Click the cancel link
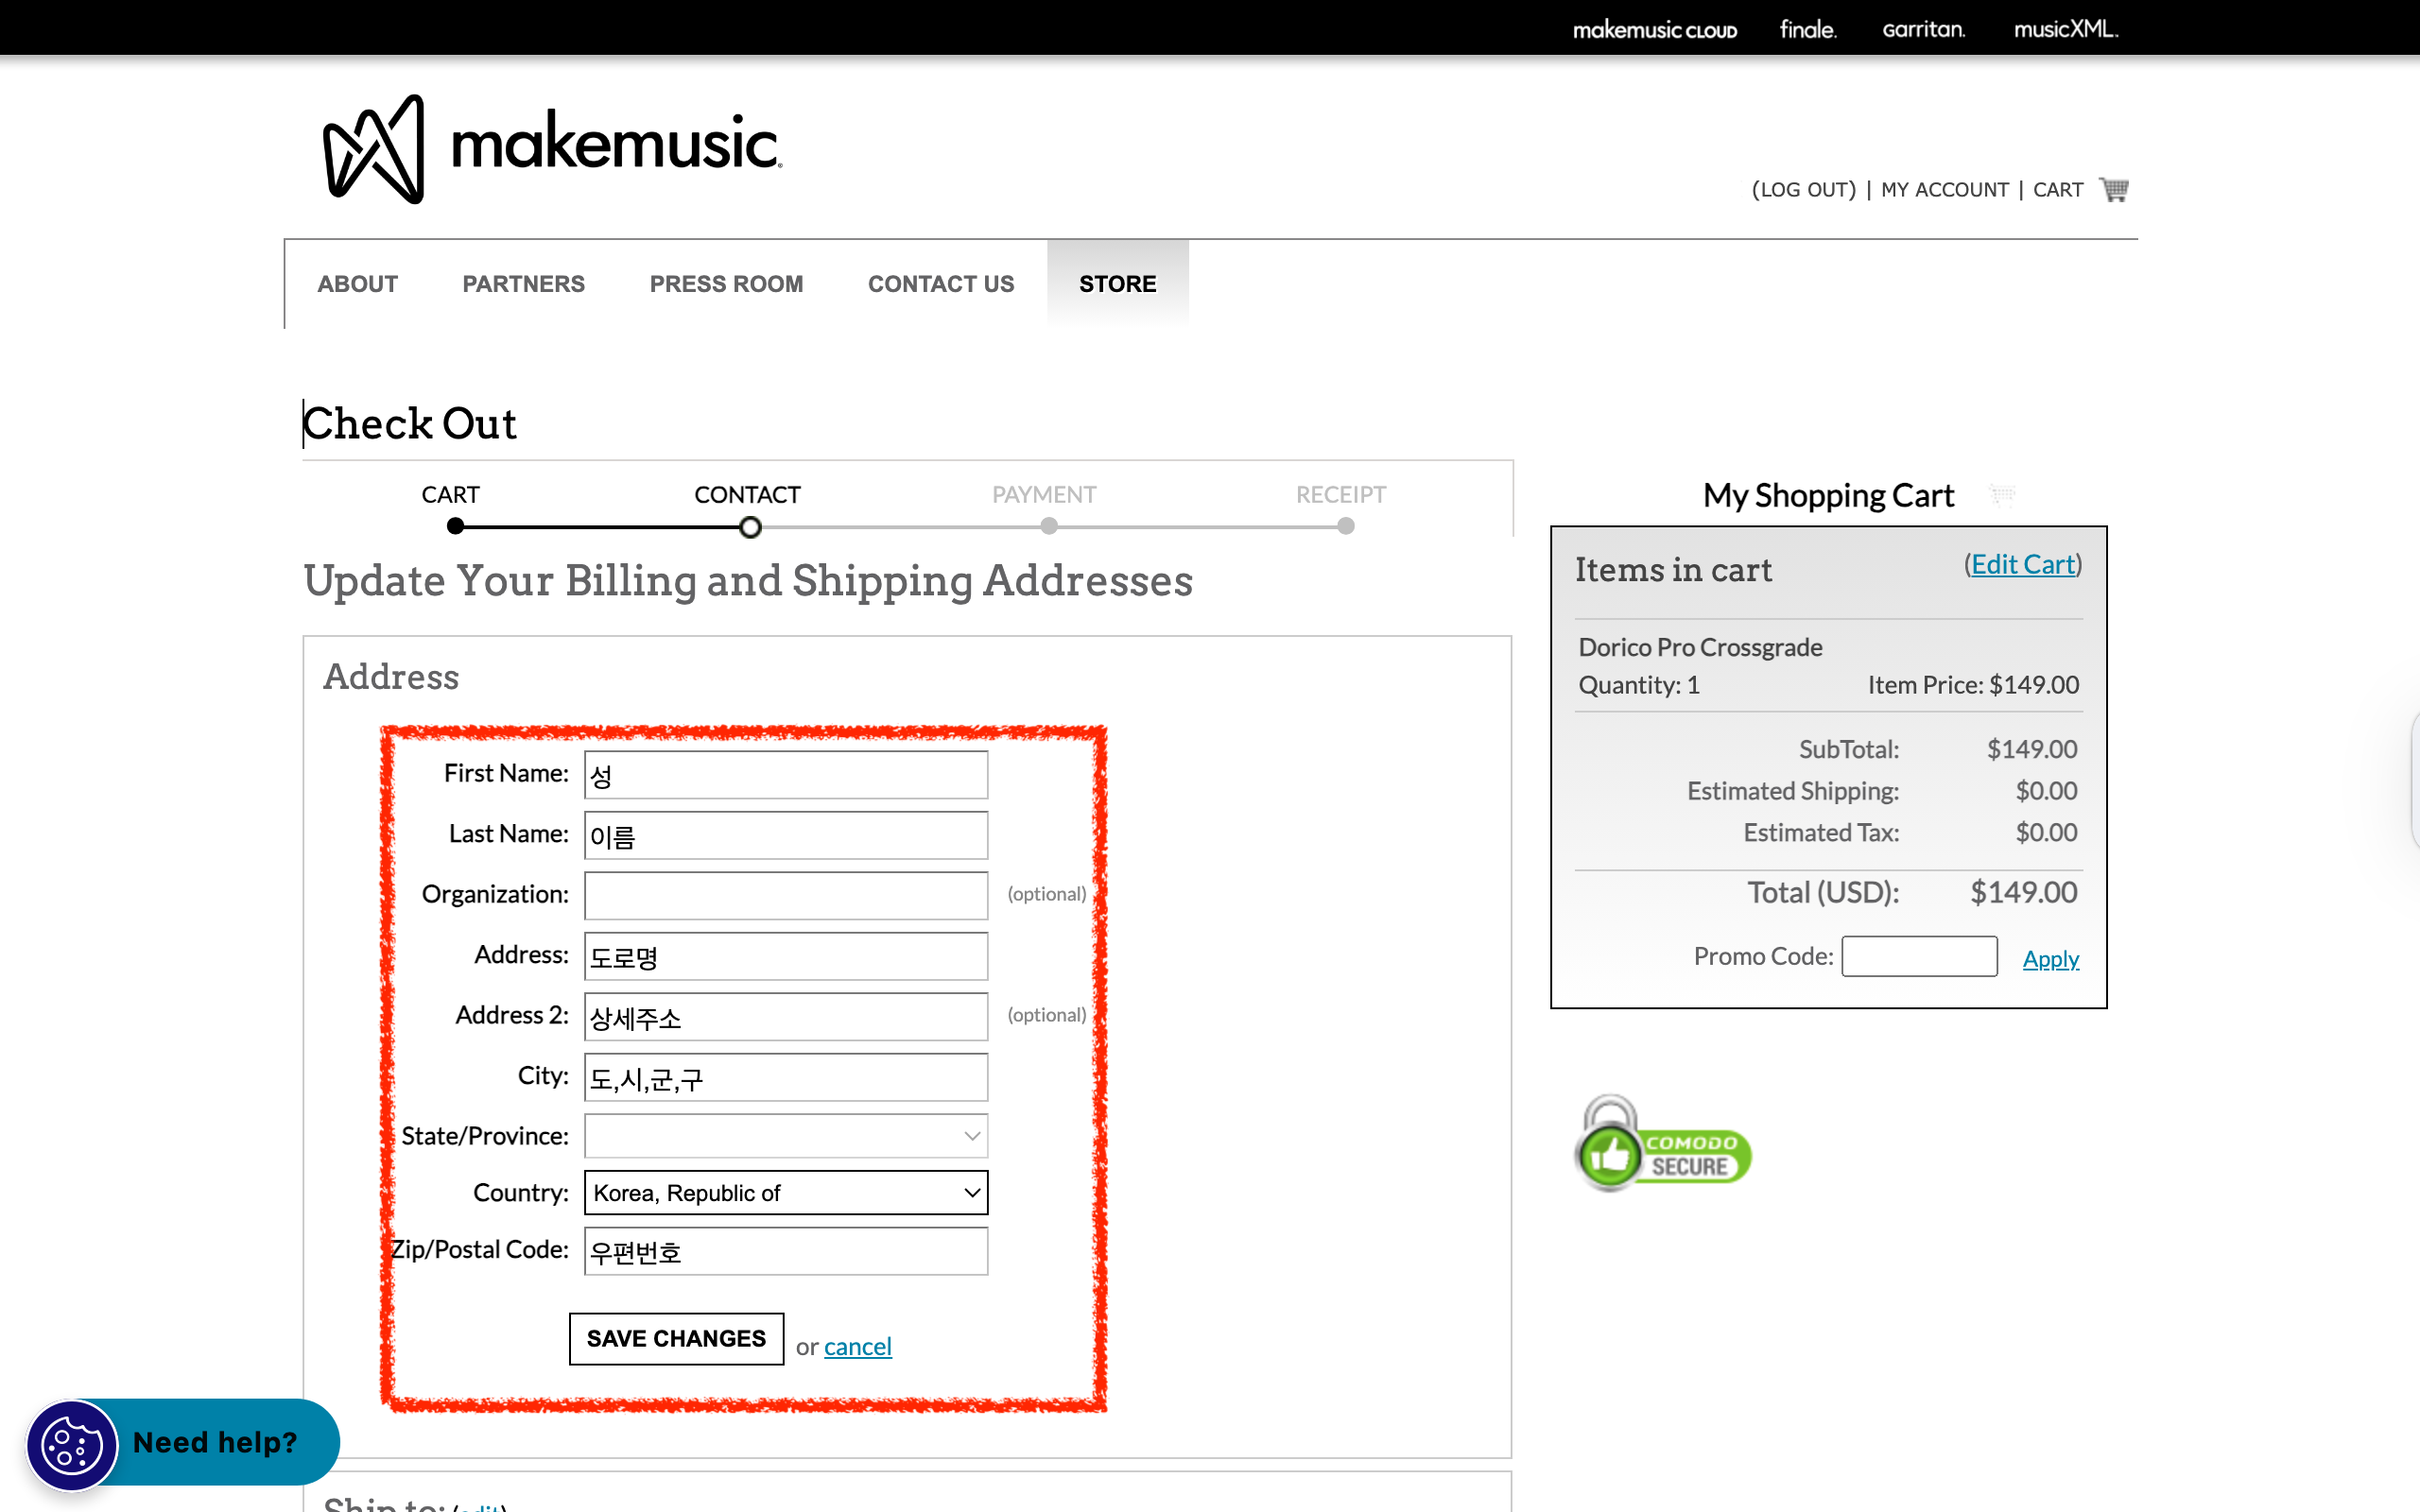Image resolution: width=2420 pixels, height=1512 pixels. (x=857, y=1346)
